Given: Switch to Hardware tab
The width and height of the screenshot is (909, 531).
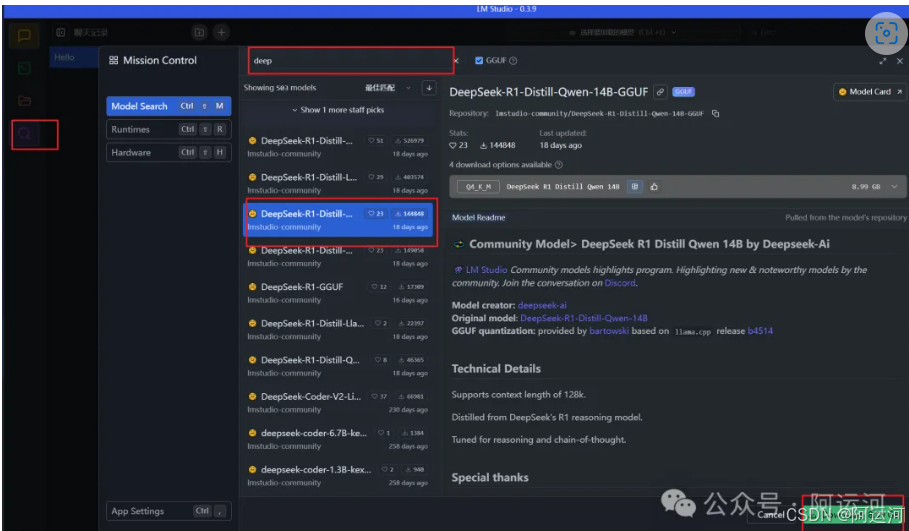Looking at the screenshot, I should point(169,152).
